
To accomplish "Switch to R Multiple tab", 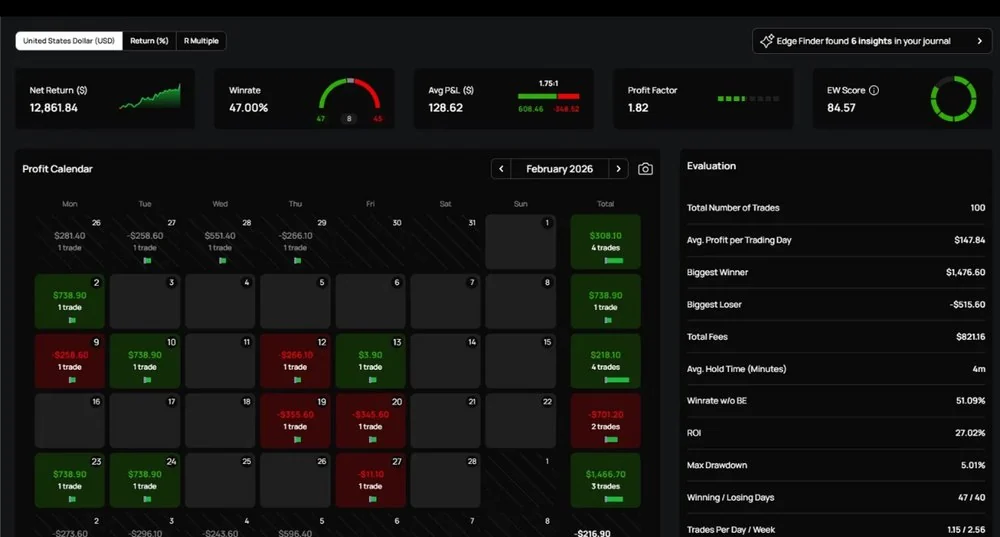I will (x=201, y=41).
